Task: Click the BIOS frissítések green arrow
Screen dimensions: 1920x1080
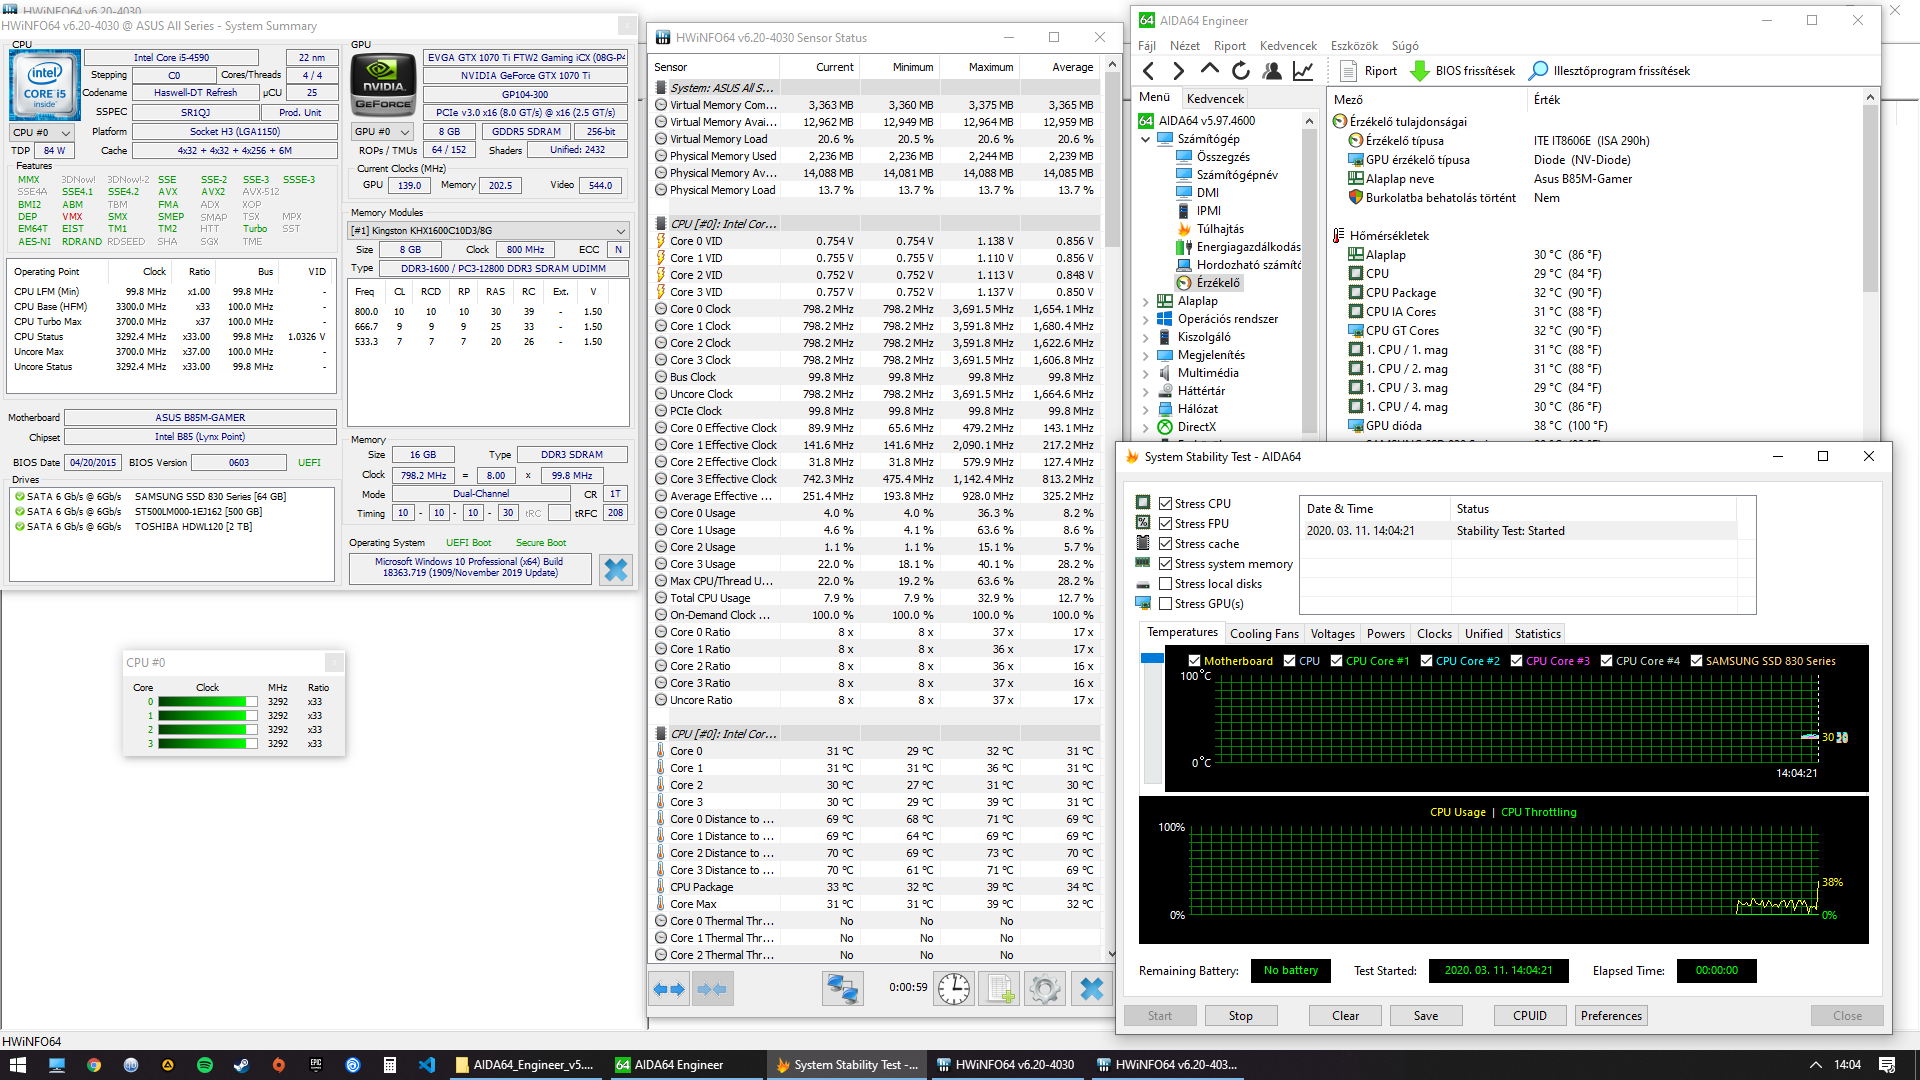Action: [x=1419, y=71]
